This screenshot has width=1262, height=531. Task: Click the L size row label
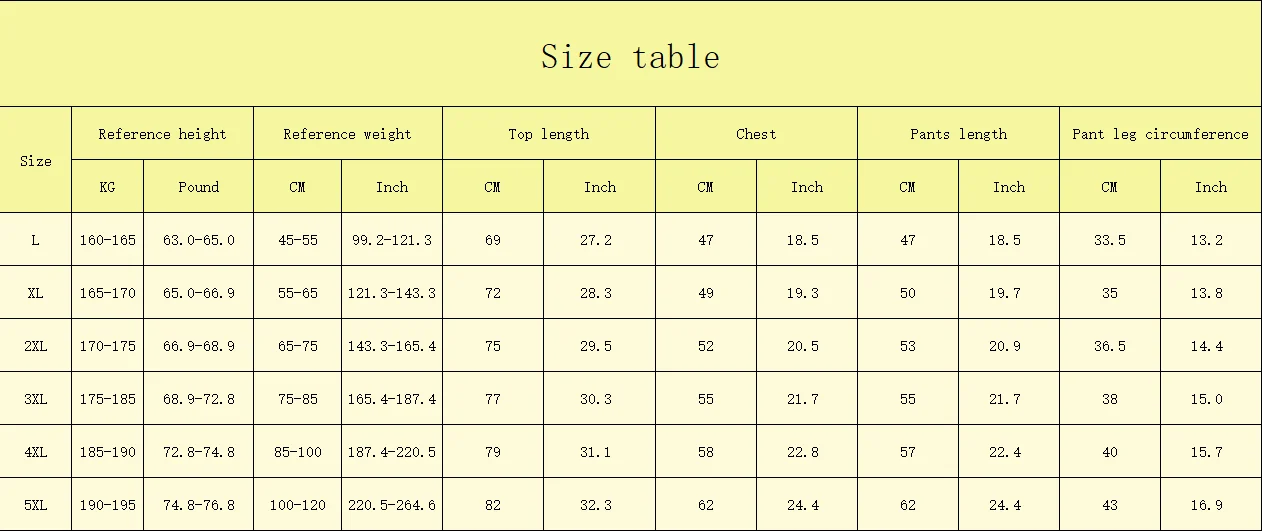tap(36, 240)
